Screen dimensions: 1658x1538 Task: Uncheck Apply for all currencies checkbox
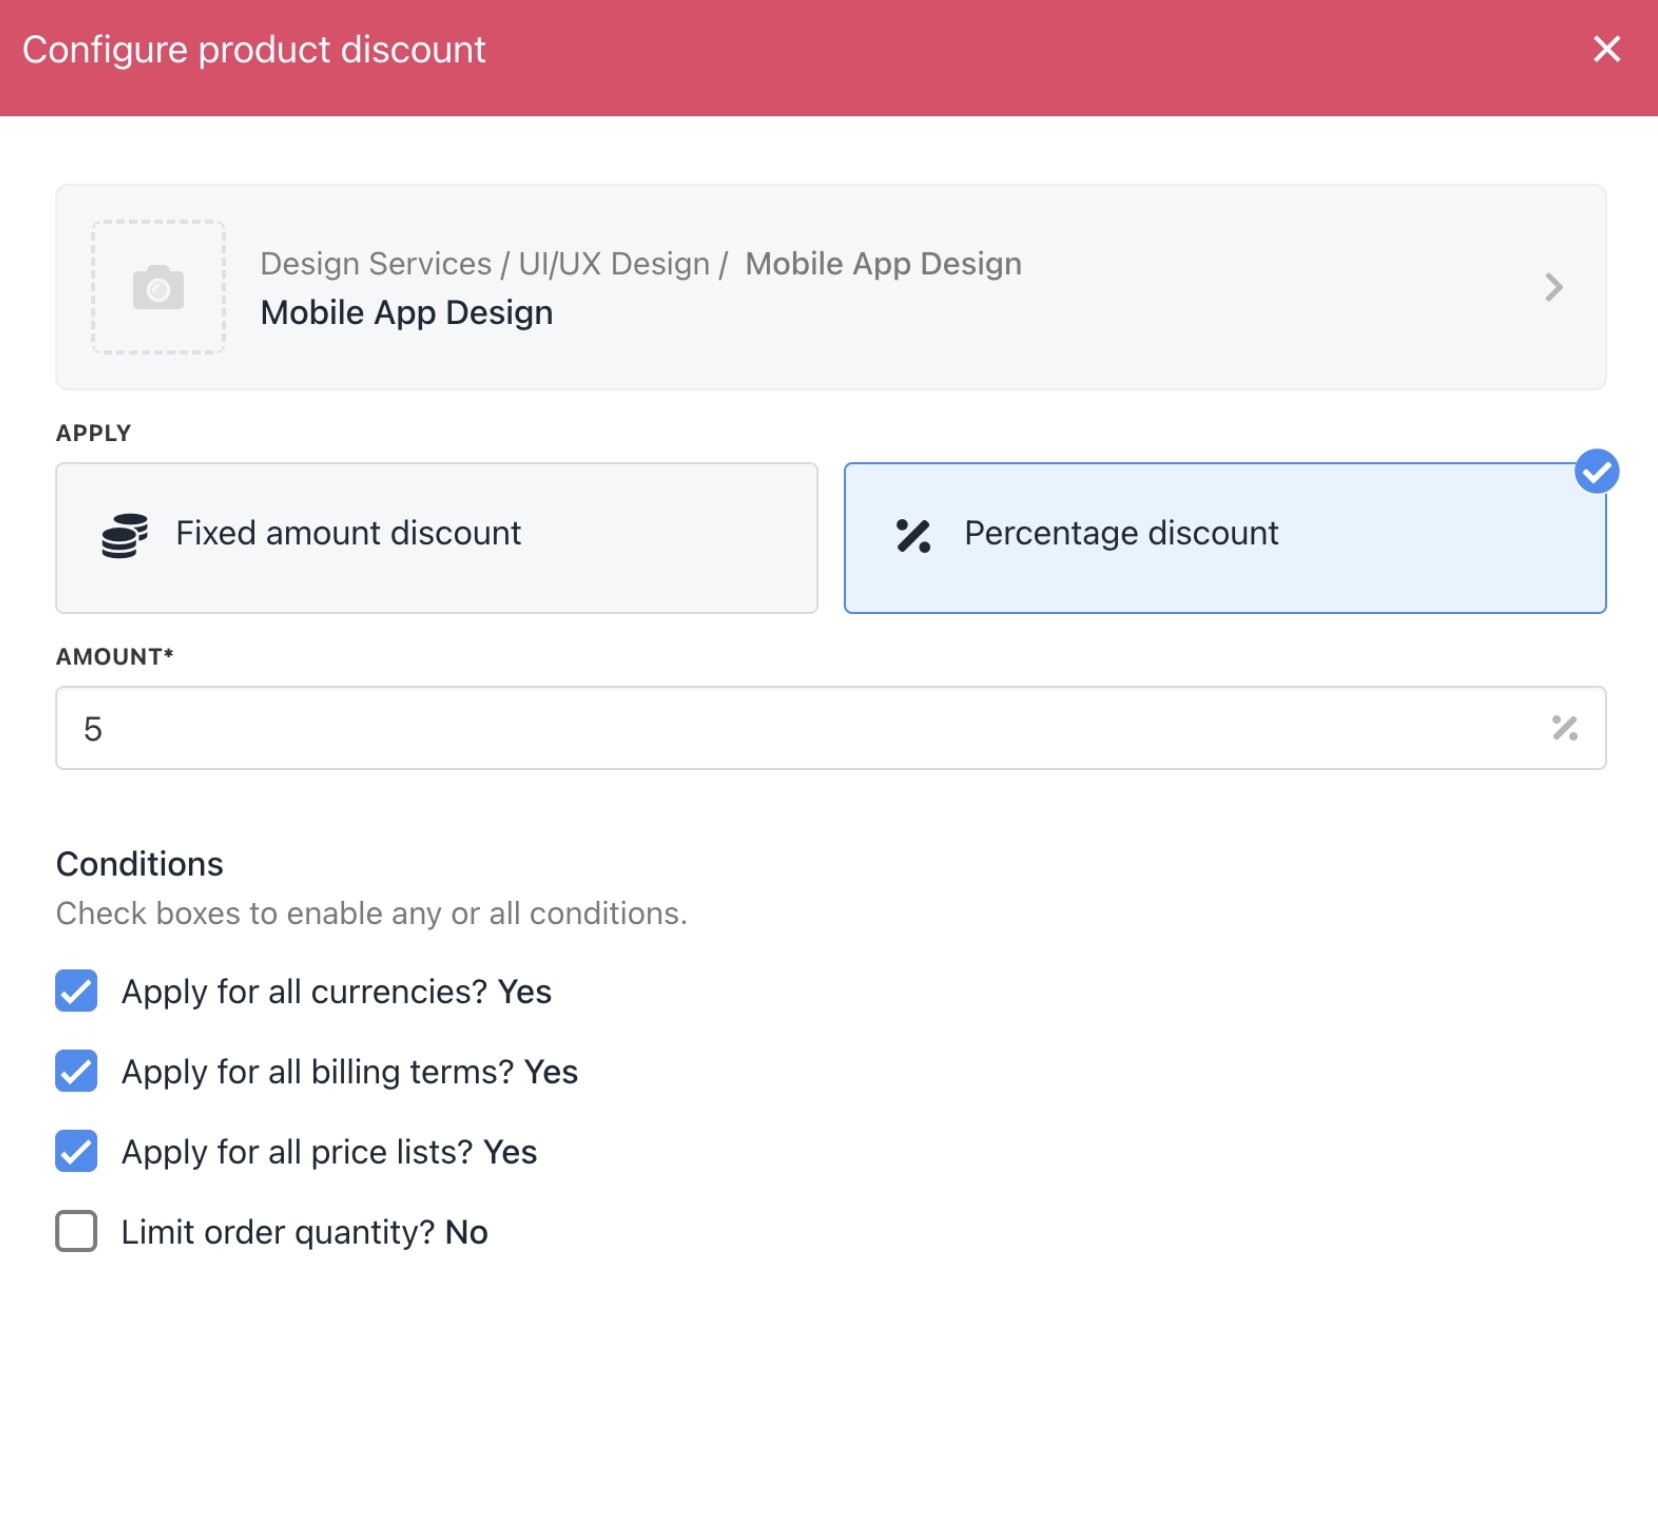pos(76,991)
